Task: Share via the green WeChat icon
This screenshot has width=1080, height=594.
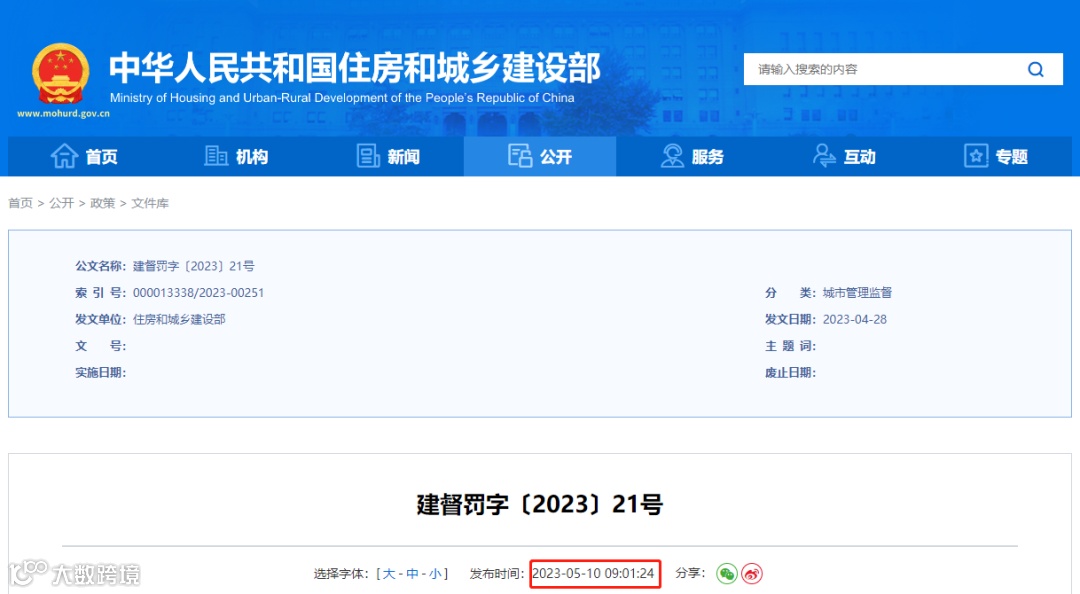Action: click(727, 573)
